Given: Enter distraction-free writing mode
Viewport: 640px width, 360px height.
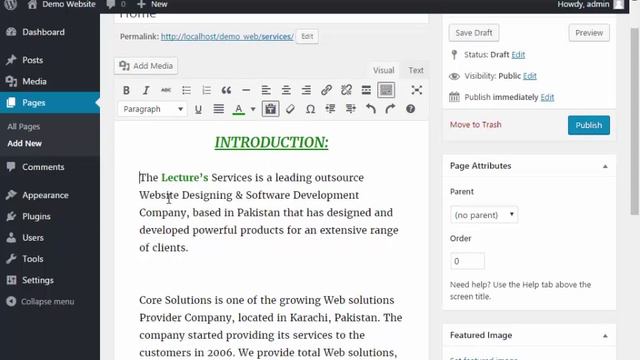Looking at the screenshot, I should (416, 90).
